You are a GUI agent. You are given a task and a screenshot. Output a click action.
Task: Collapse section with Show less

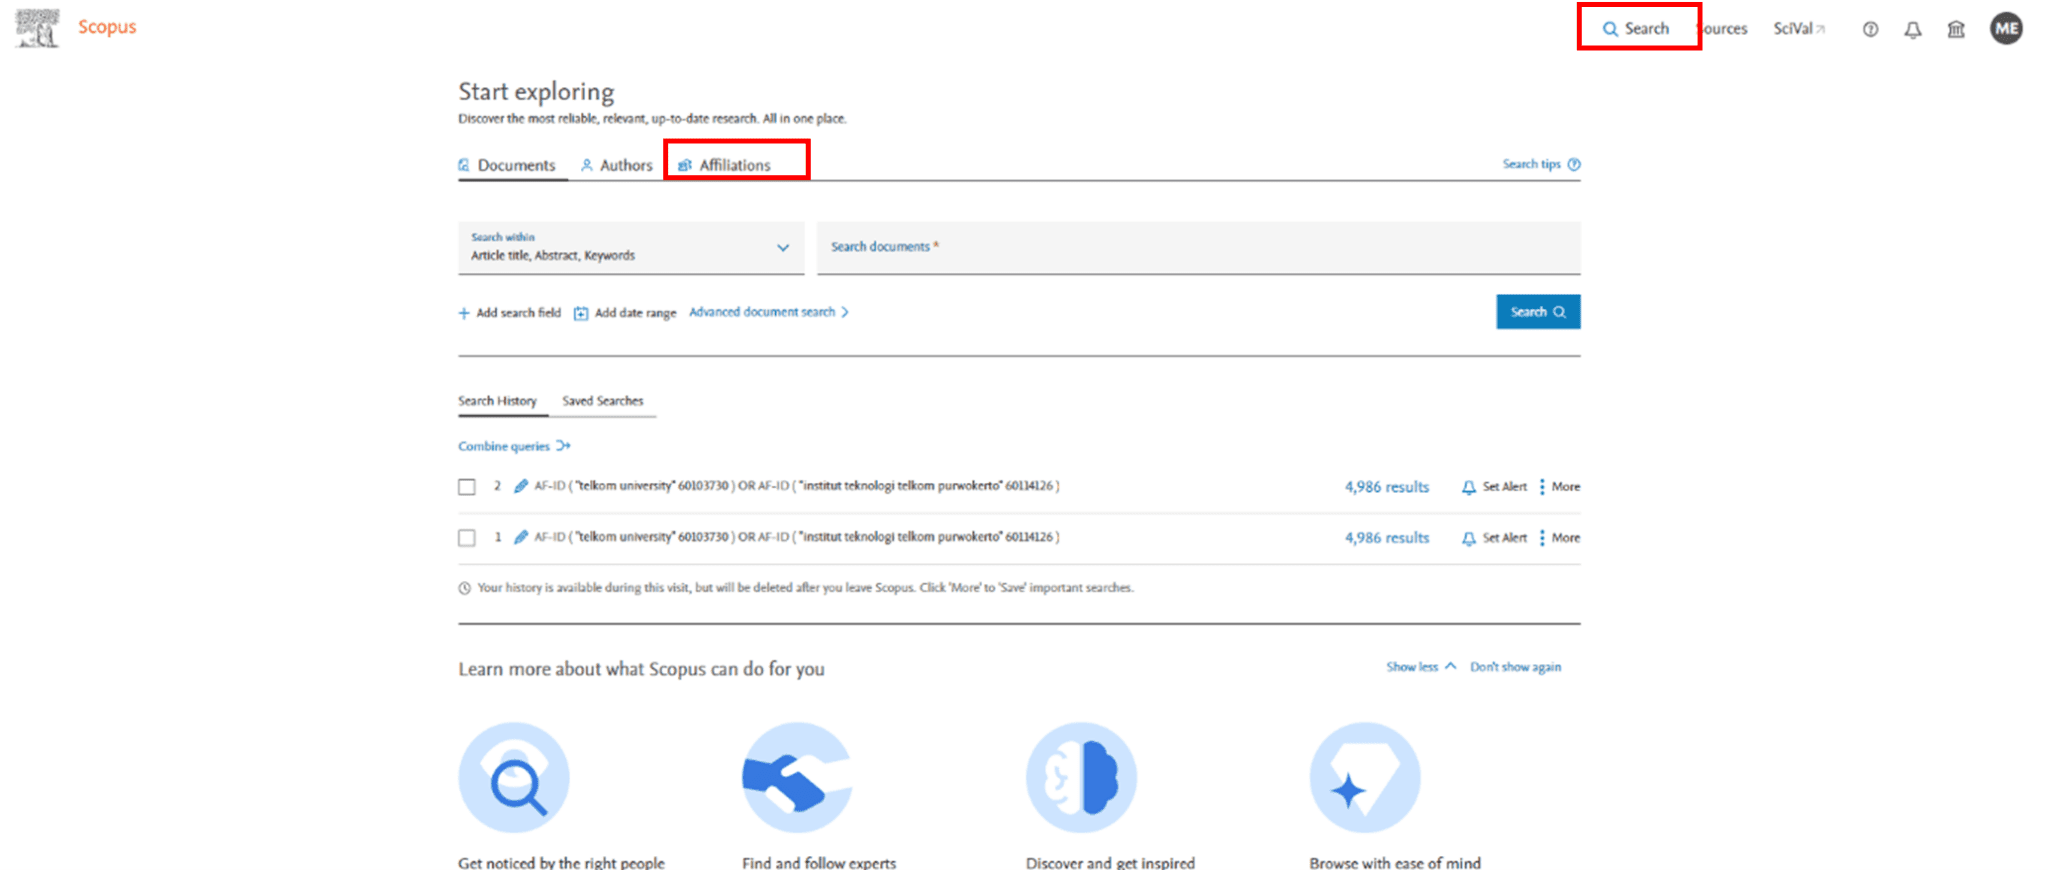tap(1420, 667)
